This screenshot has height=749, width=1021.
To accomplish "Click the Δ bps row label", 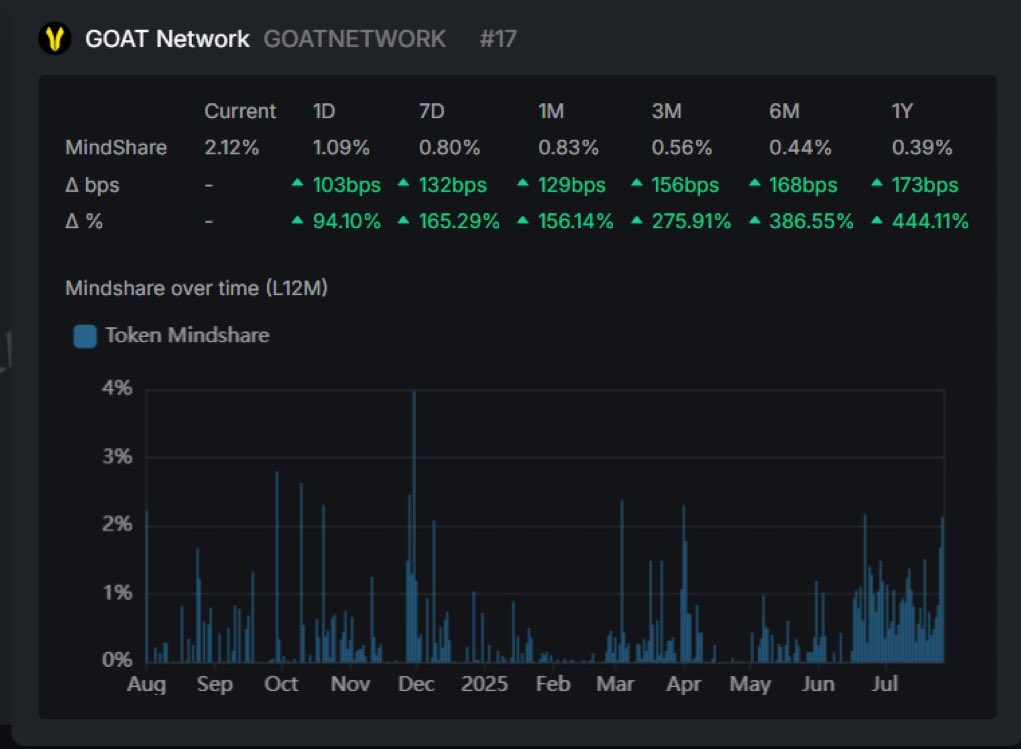I will point(92,185).
